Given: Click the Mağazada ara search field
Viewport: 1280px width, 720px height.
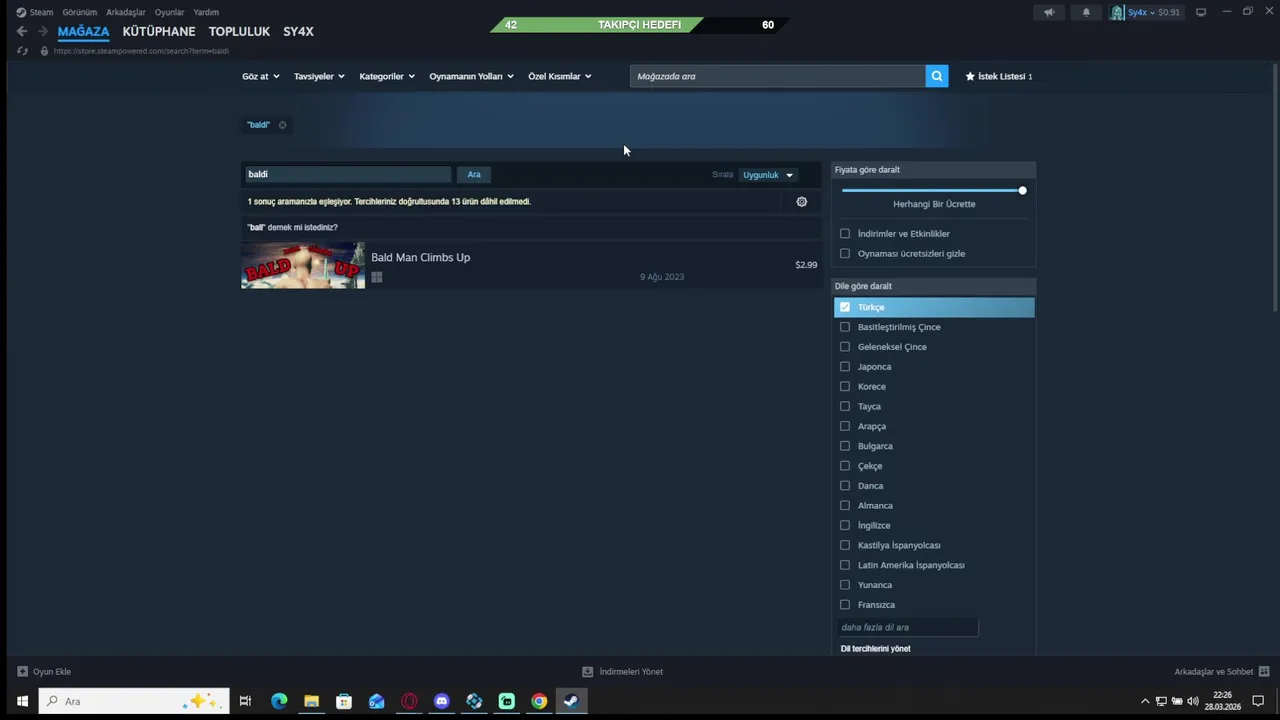Looking at the screenshot, I should [778, 76].
